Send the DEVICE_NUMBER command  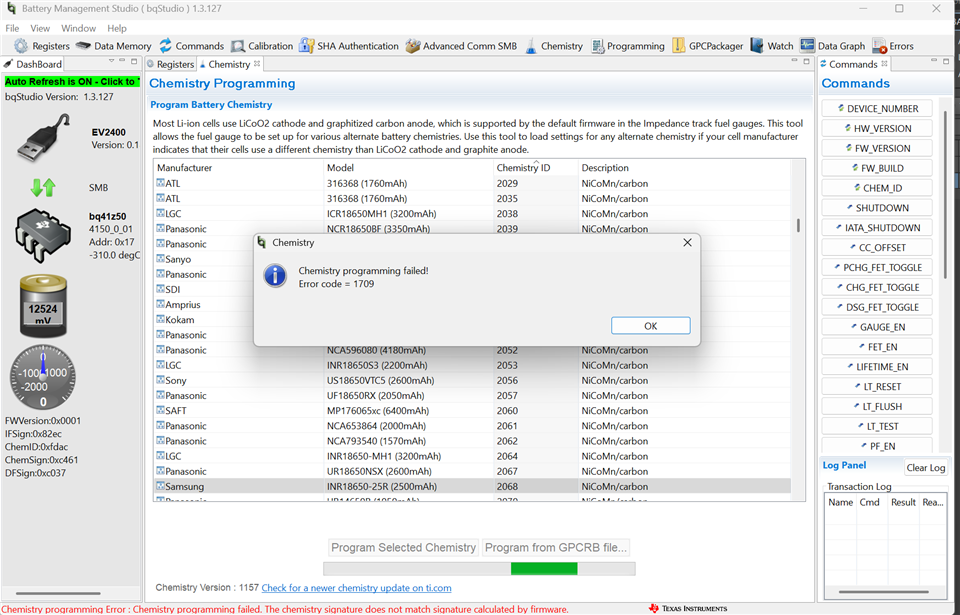point(877,108)
